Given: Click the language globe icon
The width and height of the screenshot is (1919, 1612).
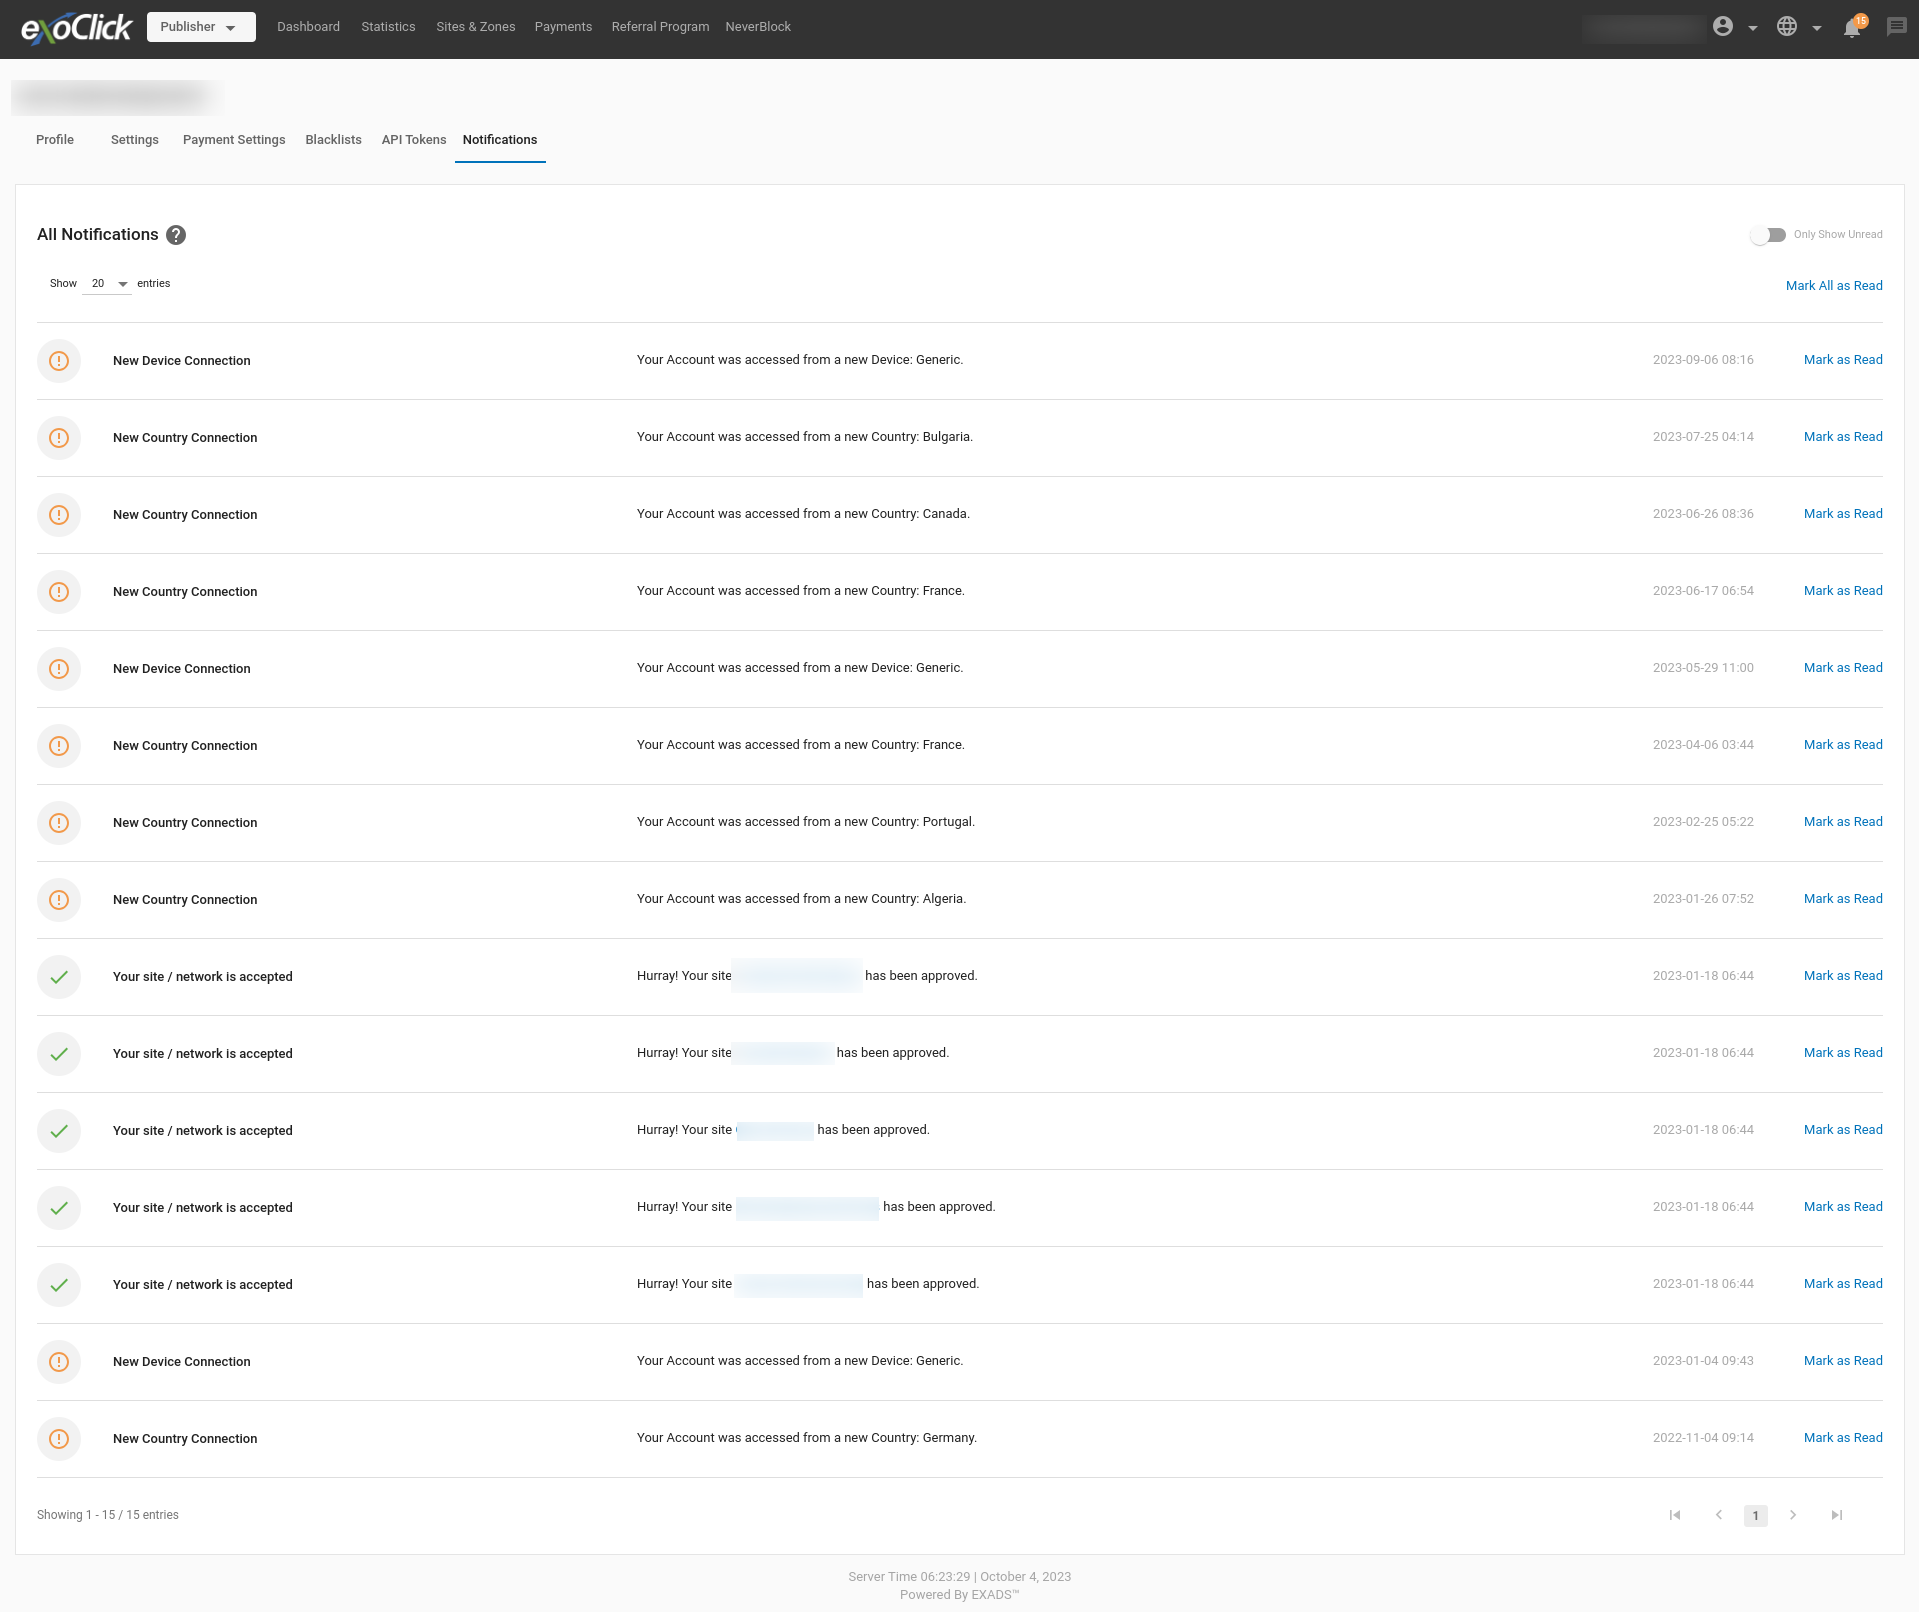Looking at the screenshot, I should pyautogui.click(x=1788, y=27).
